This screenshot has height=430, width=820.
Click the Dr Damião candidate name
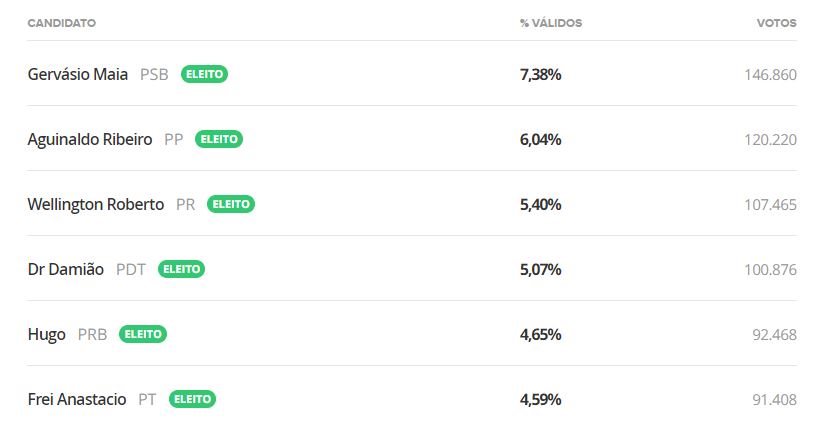pyautogui.click(x=66, y=269)
